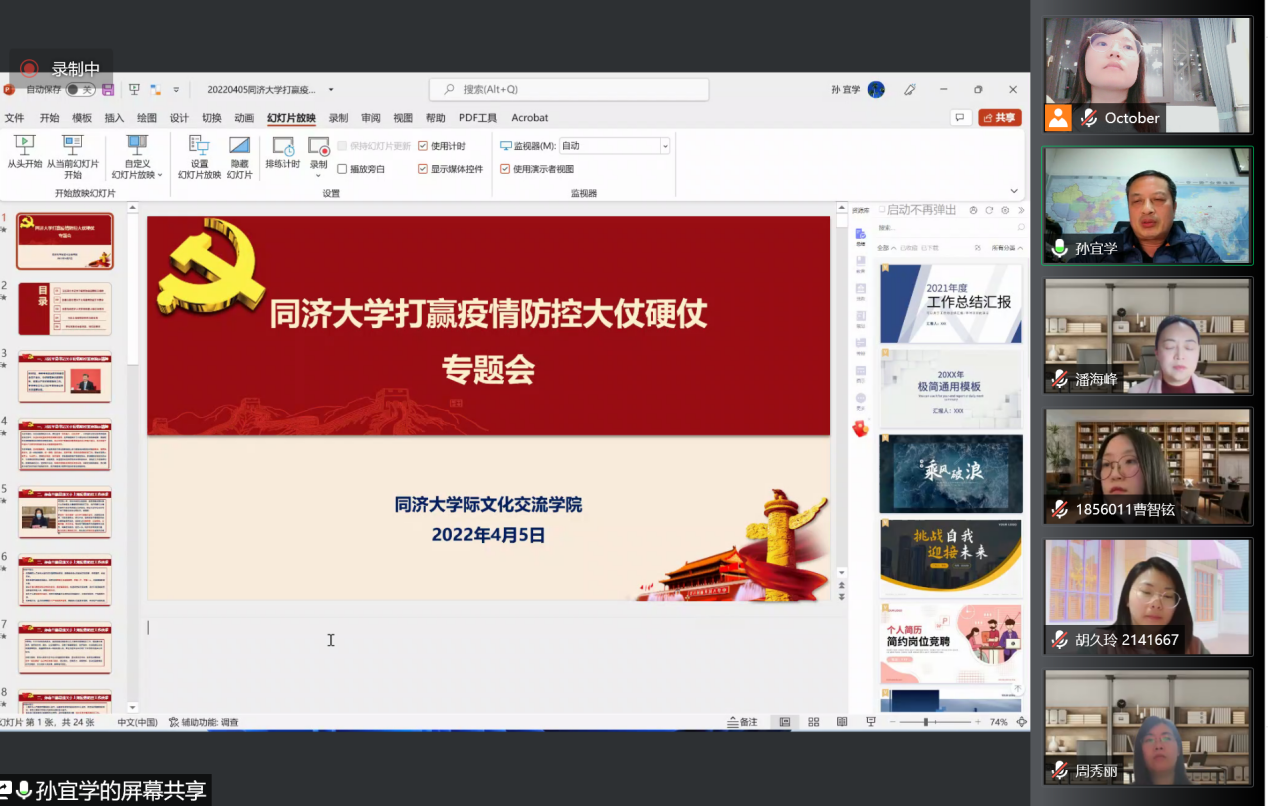Click Notes (备注) in status bar
The width and height of the screenshot is (1268, 806).
pos(742,722)
